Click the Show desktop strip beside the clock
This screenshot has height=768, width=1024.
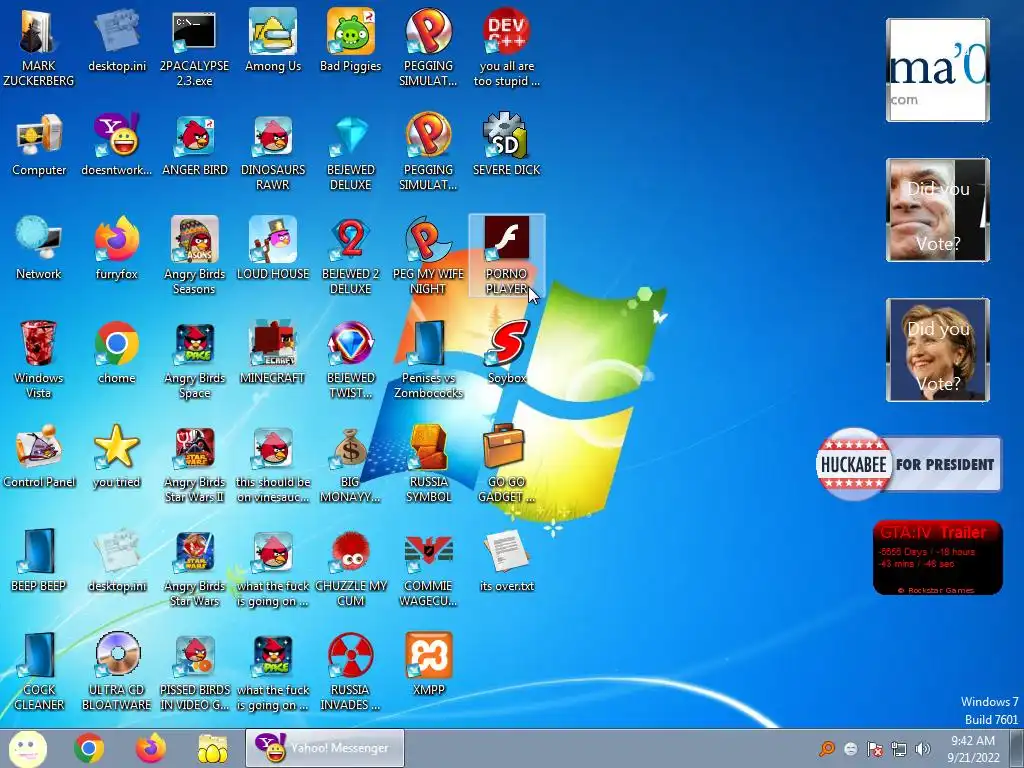(x=1017, y=748)
